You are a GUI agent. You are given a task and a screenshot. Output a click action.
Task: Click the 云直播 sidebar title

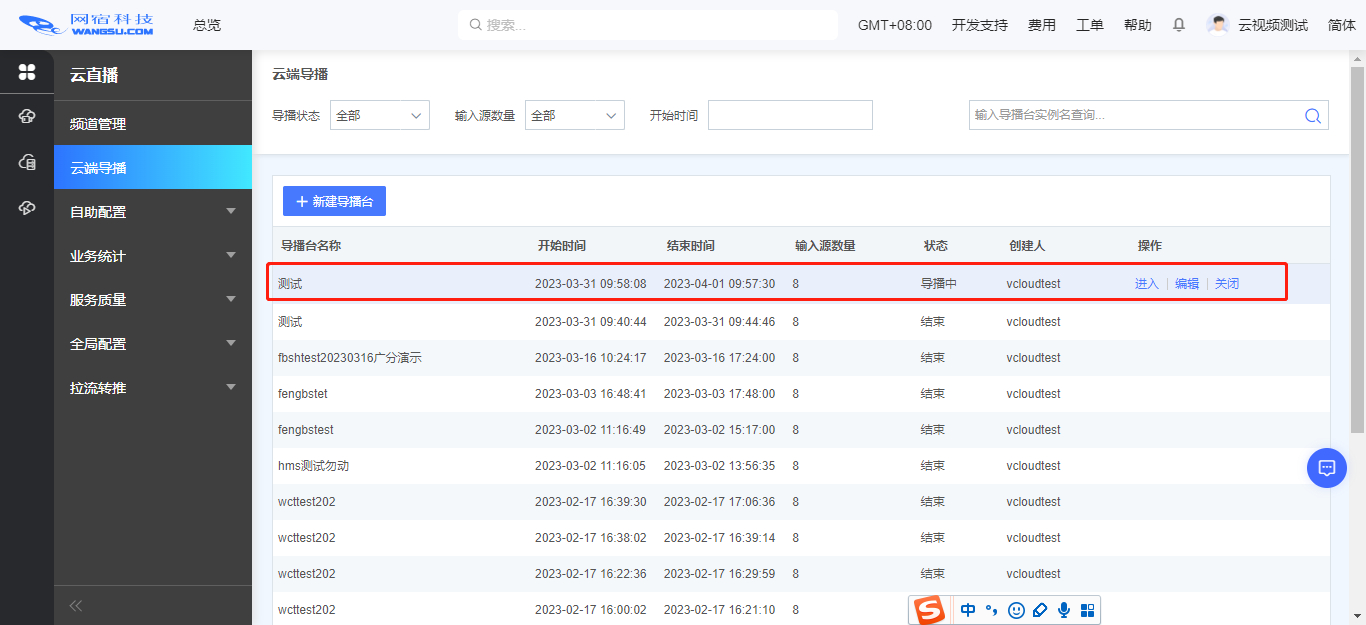tap(95, 75)
